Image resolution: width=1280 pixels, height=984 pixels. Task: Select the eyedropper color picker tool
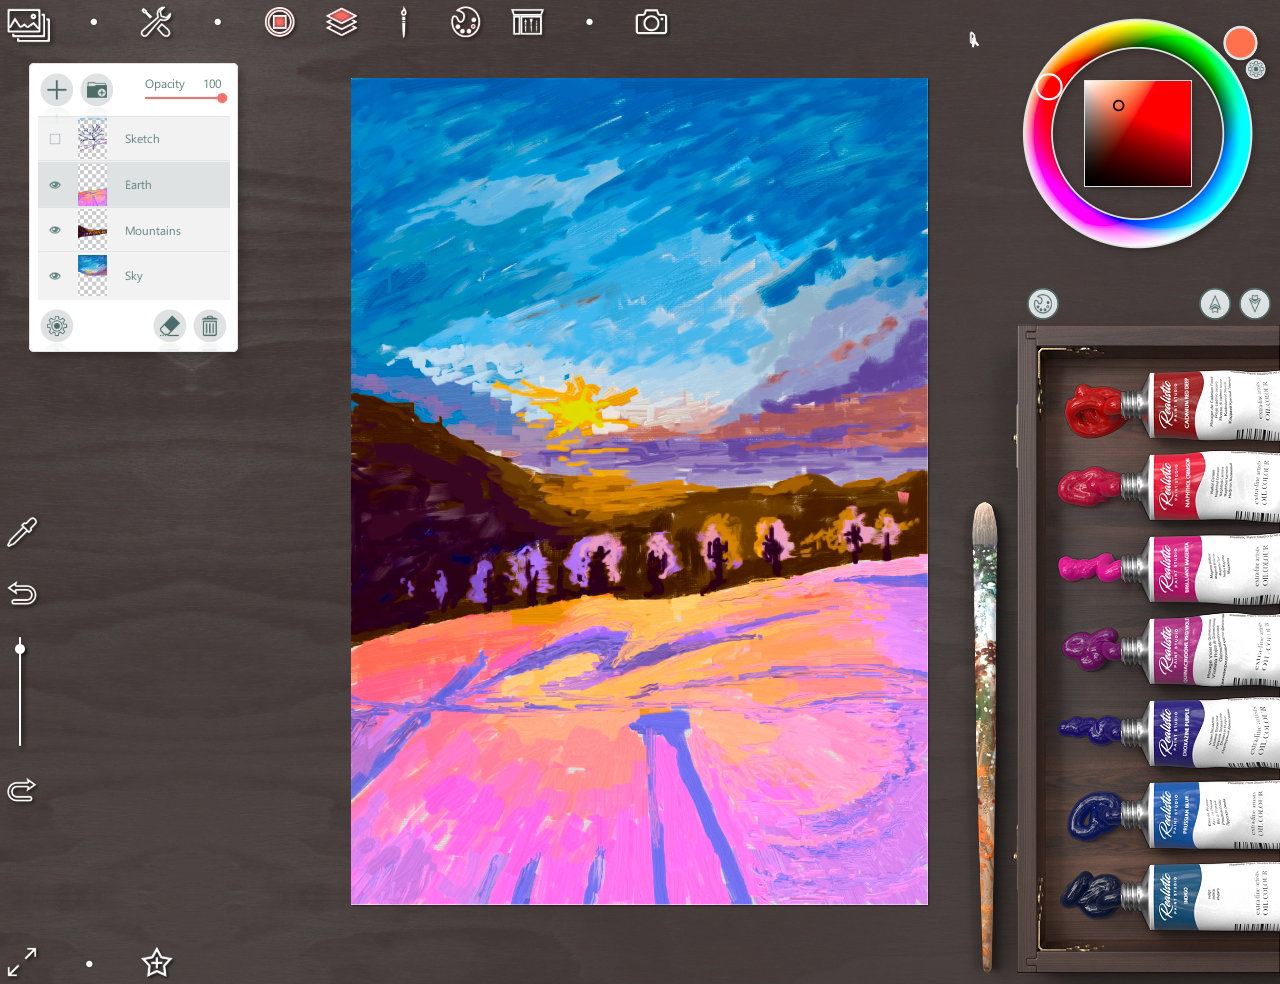[x=21, y=532]
